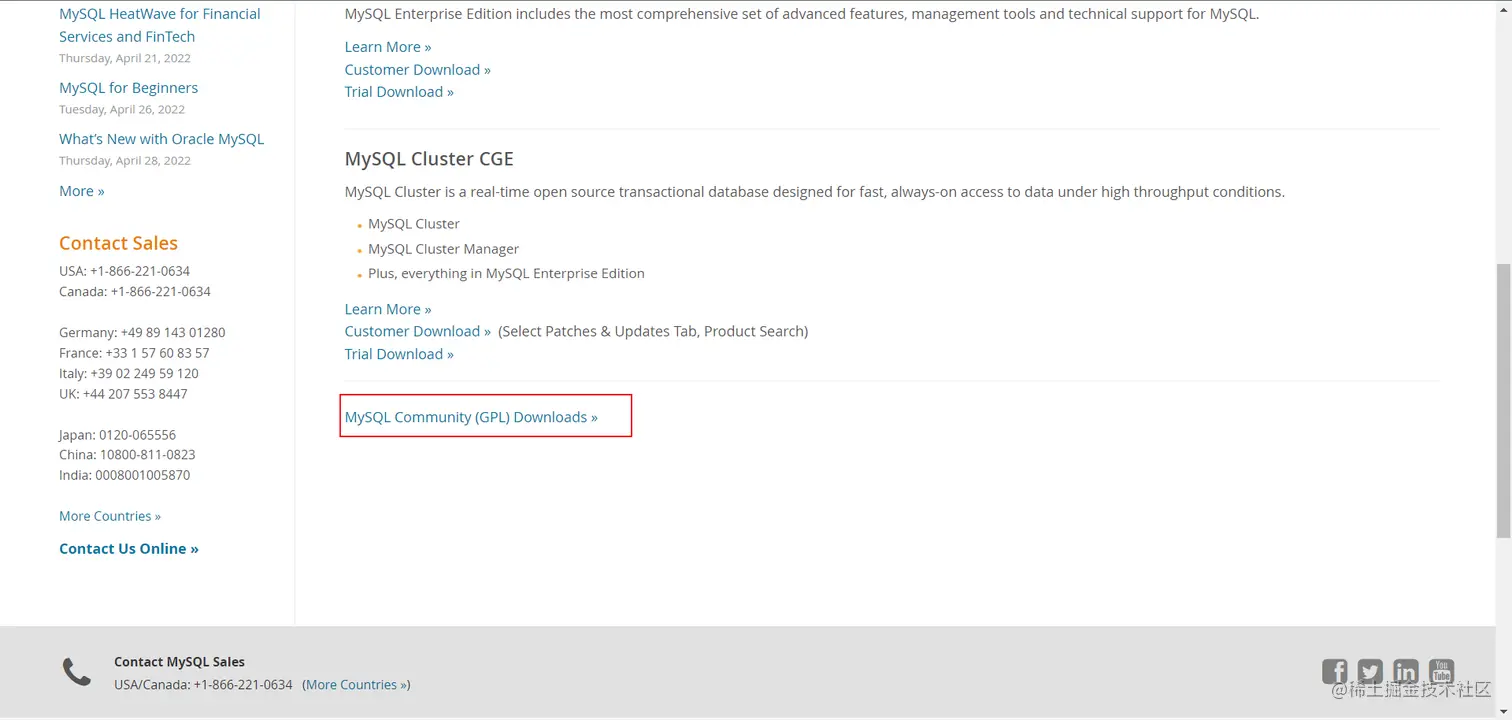Screen dimensions: 1512x720
Task: Click MySQL Cluster Customer Download link
Action: coord(417,331)
